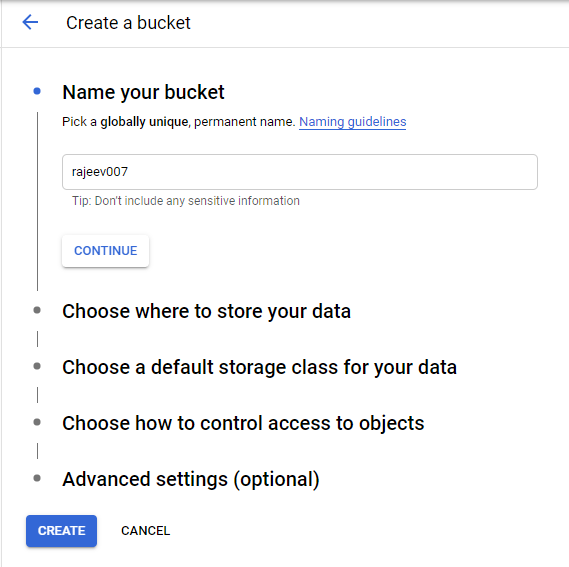
Task: Click the blue CREATE button
Action: [x=61, y=531]
